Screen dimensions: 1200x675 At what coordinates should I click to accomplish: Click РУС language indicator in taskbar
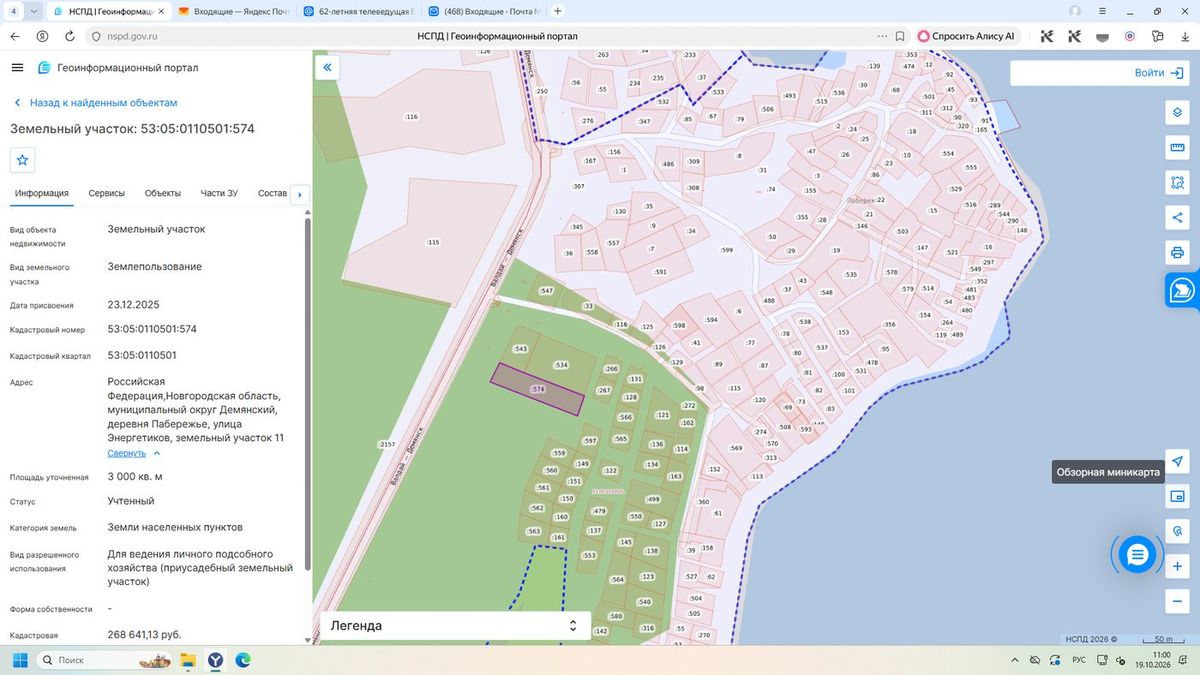tap(1079, 660)
